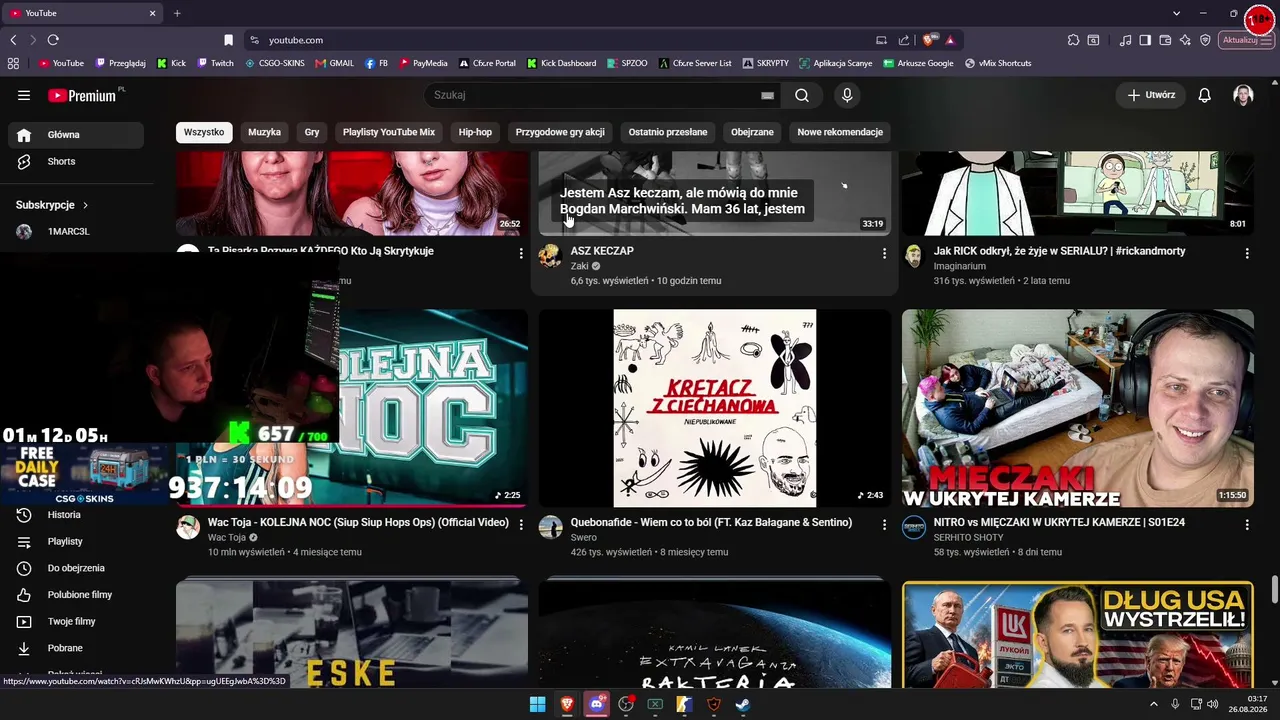Open the 1MARC3L subscription channel
This screenshot has height=720, width=1280.
click(x=76, y=232)
